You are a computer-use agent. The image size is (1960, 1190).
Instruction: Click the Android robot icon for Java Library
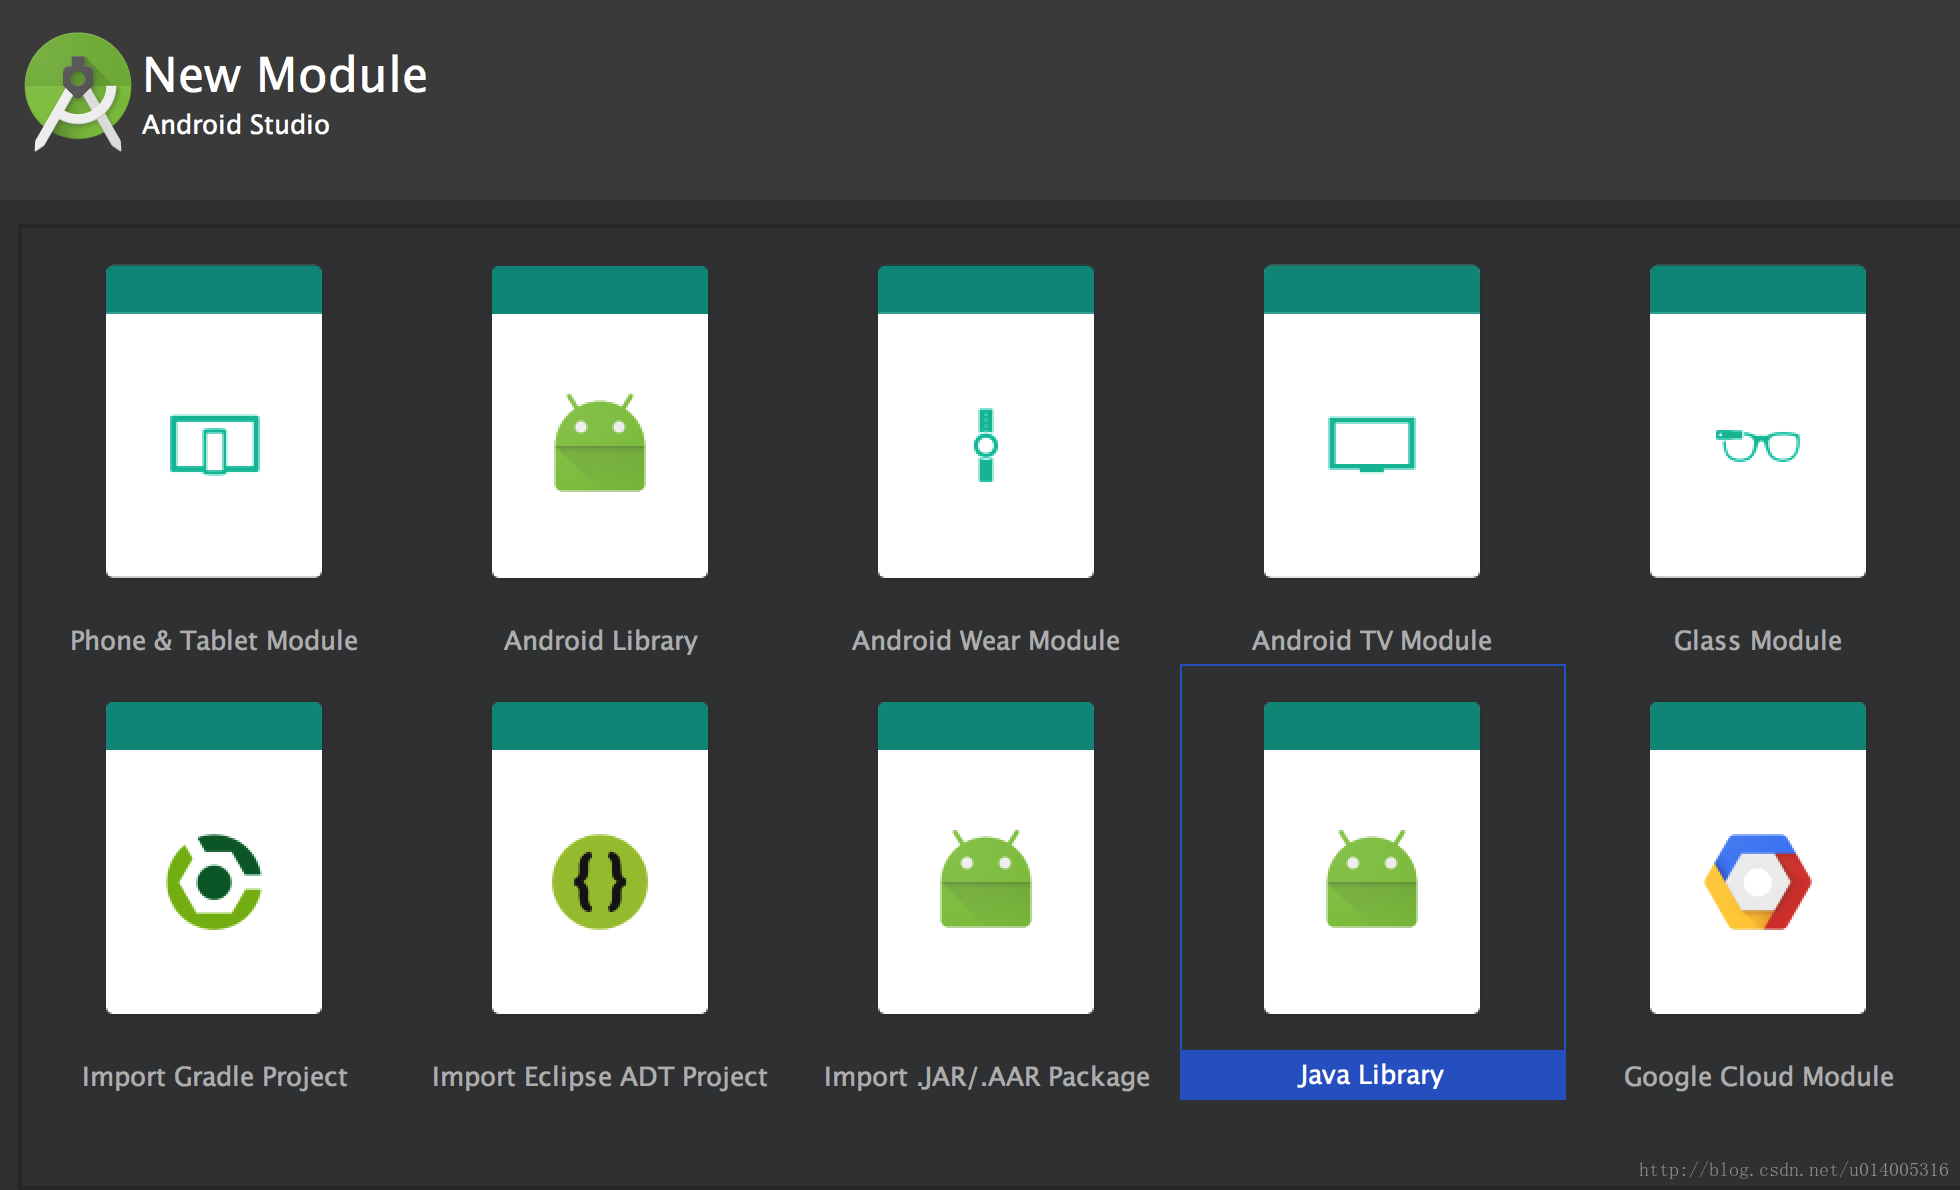pyautogui.click(x=1372, y=878)
